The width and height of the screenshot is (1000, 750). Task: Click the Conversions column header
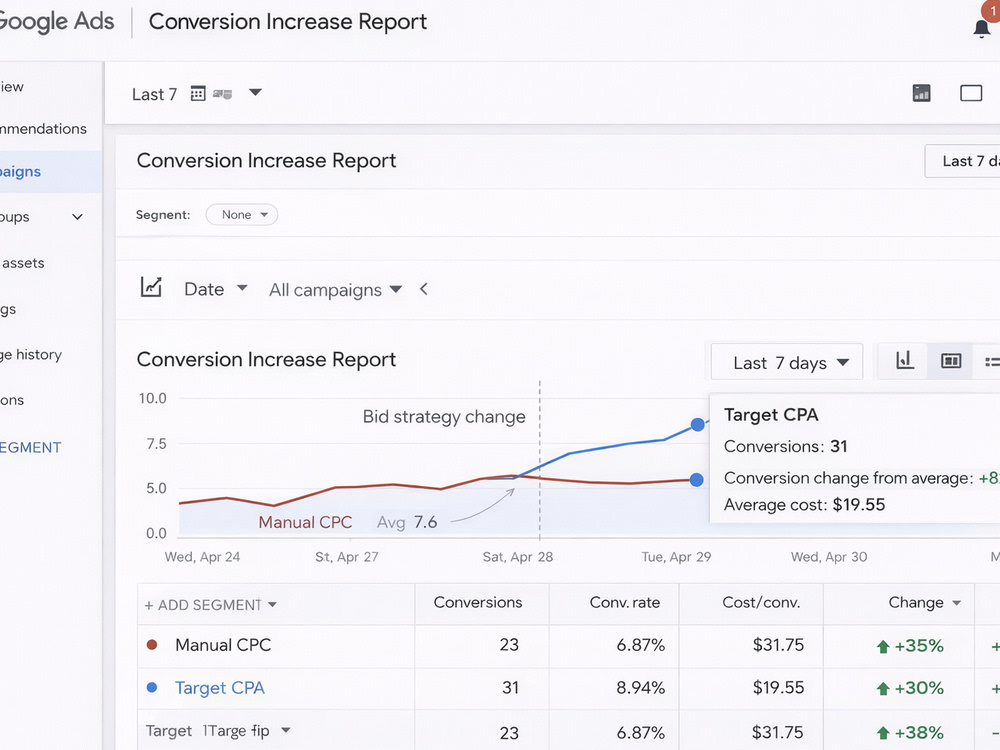[x=478, y=603]
